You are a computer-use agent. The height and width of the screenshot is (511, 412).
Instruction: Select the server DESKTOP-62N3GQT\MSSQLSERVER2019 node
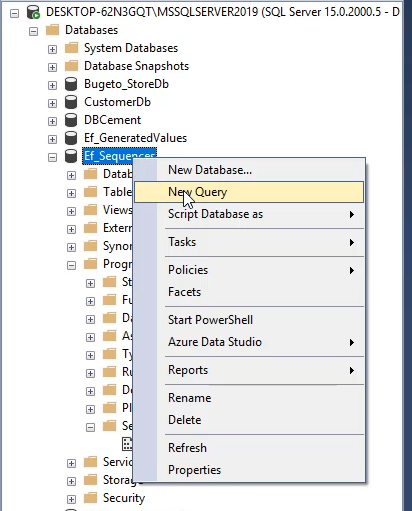tap(223, 12)
